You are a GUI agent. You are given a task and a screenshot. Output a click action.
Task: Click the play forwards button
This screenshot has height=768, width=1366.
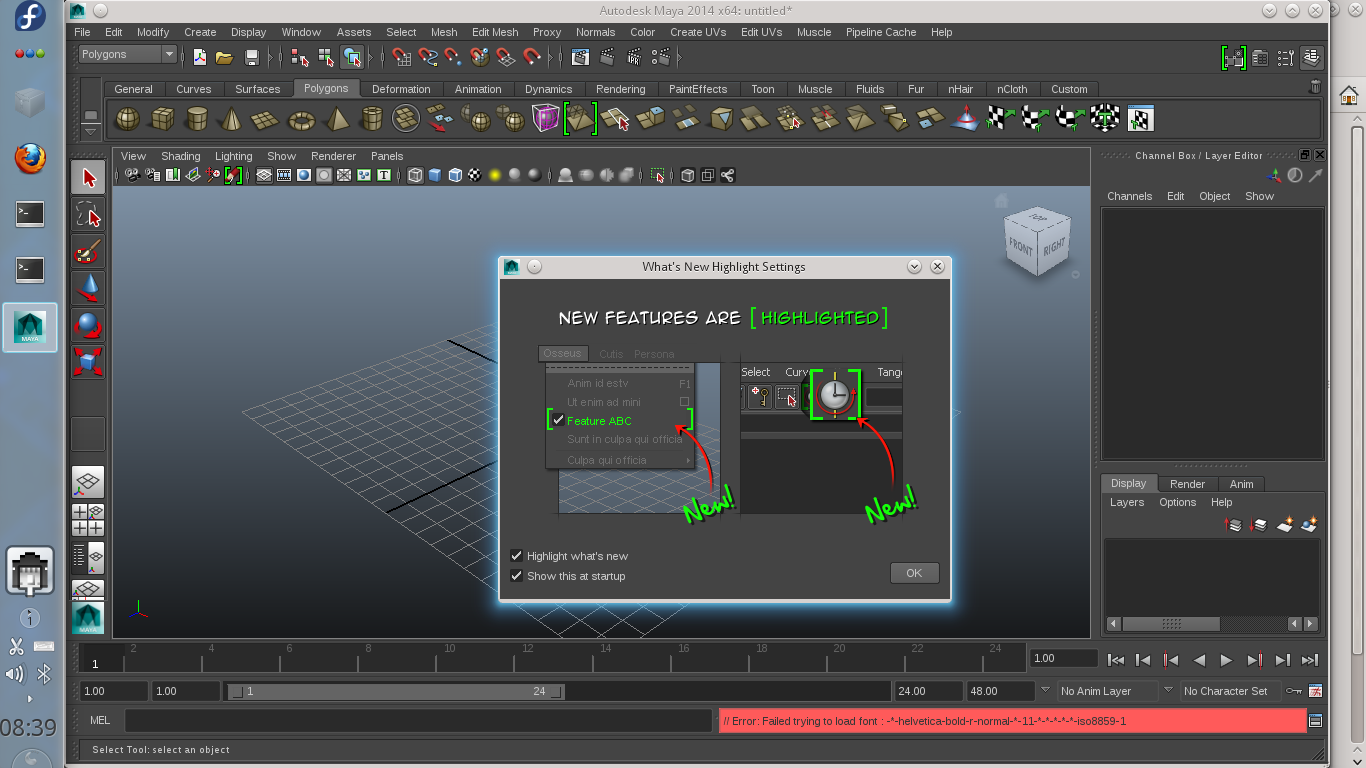point(1226,659)
